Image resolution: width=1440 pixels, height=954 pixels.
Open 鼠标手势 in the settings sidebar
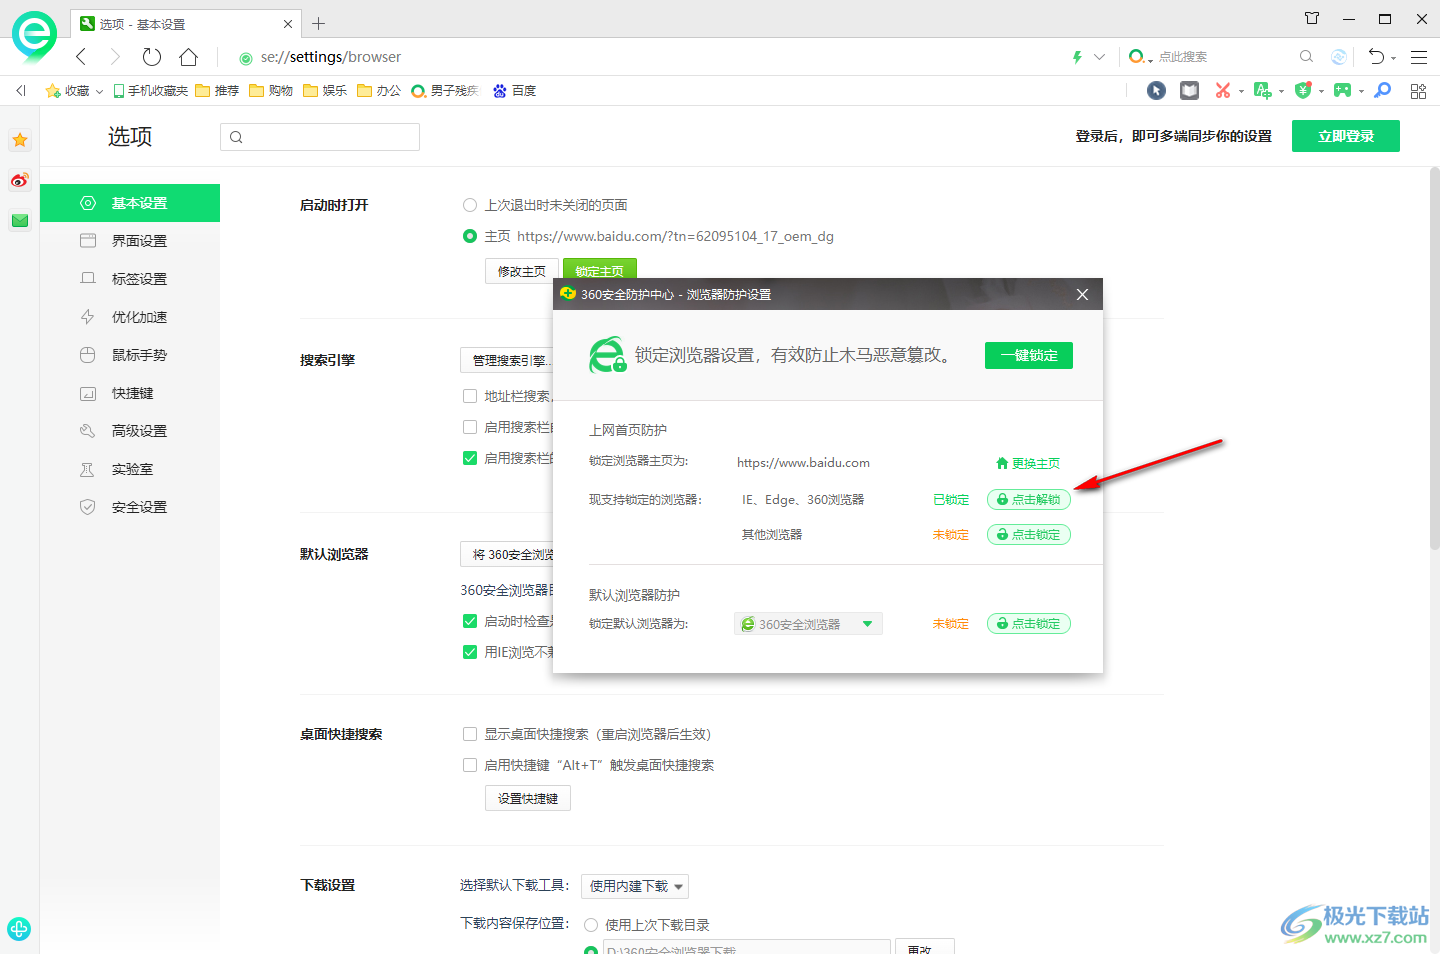coord(130,355)
